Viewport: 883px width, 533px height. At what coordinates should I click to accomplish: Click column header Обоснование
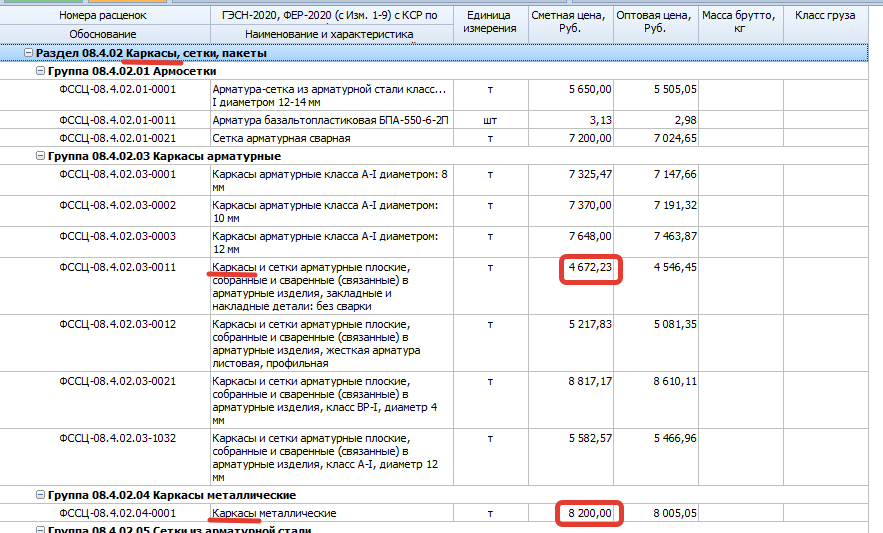pos(103,34)
